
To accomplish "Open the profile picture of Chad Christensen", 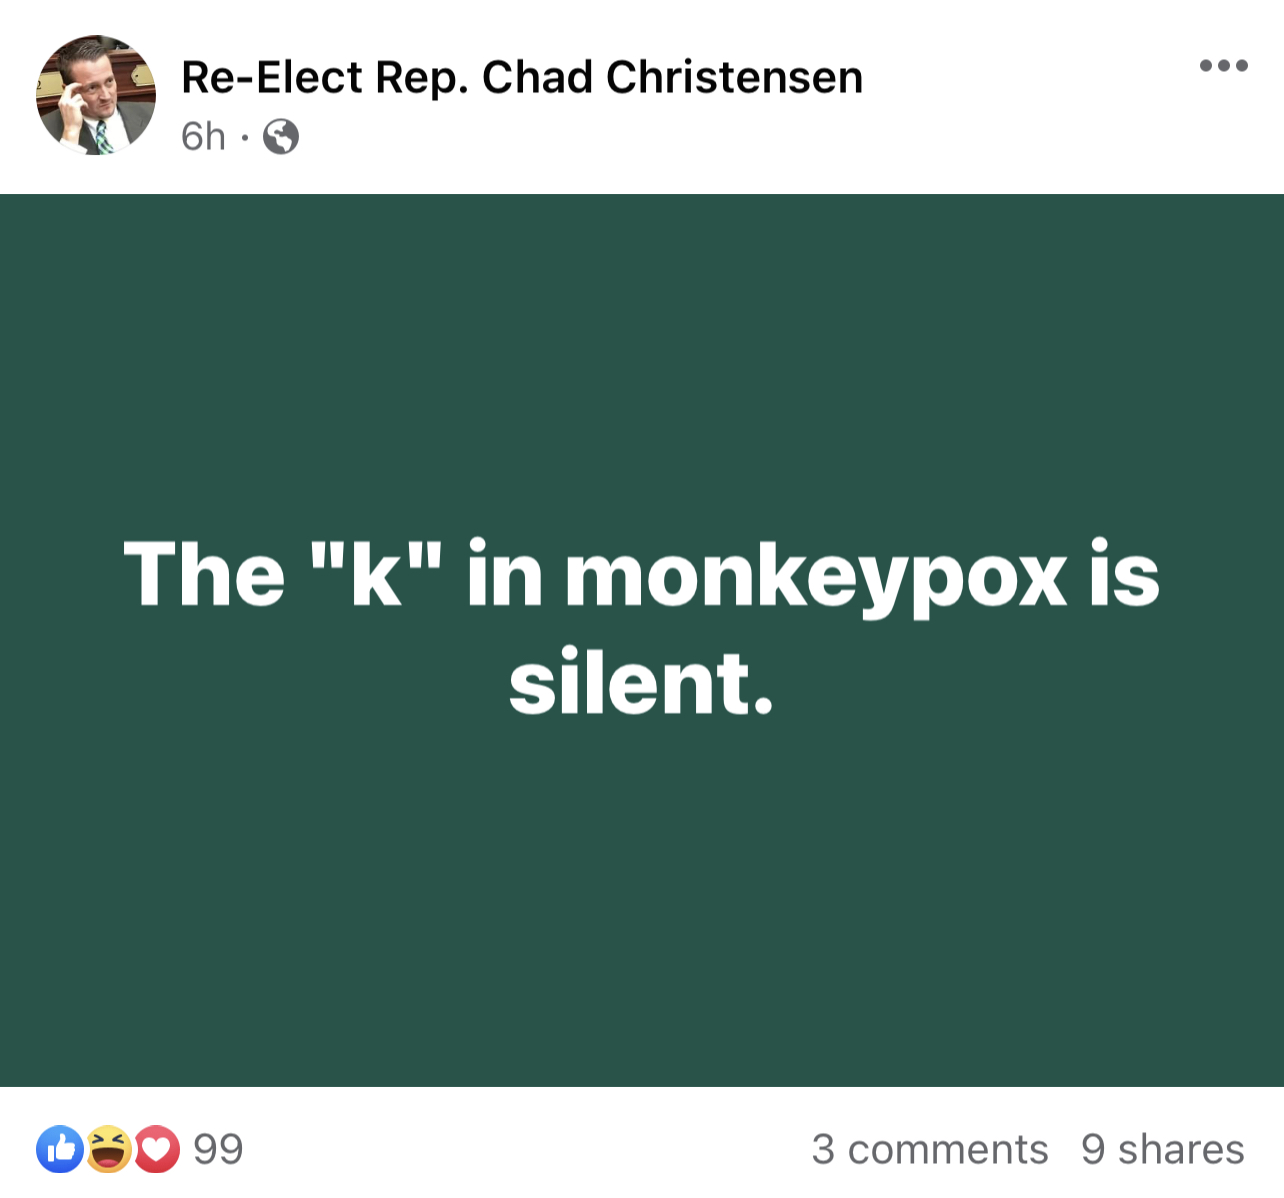I will (x=95, y=95).
